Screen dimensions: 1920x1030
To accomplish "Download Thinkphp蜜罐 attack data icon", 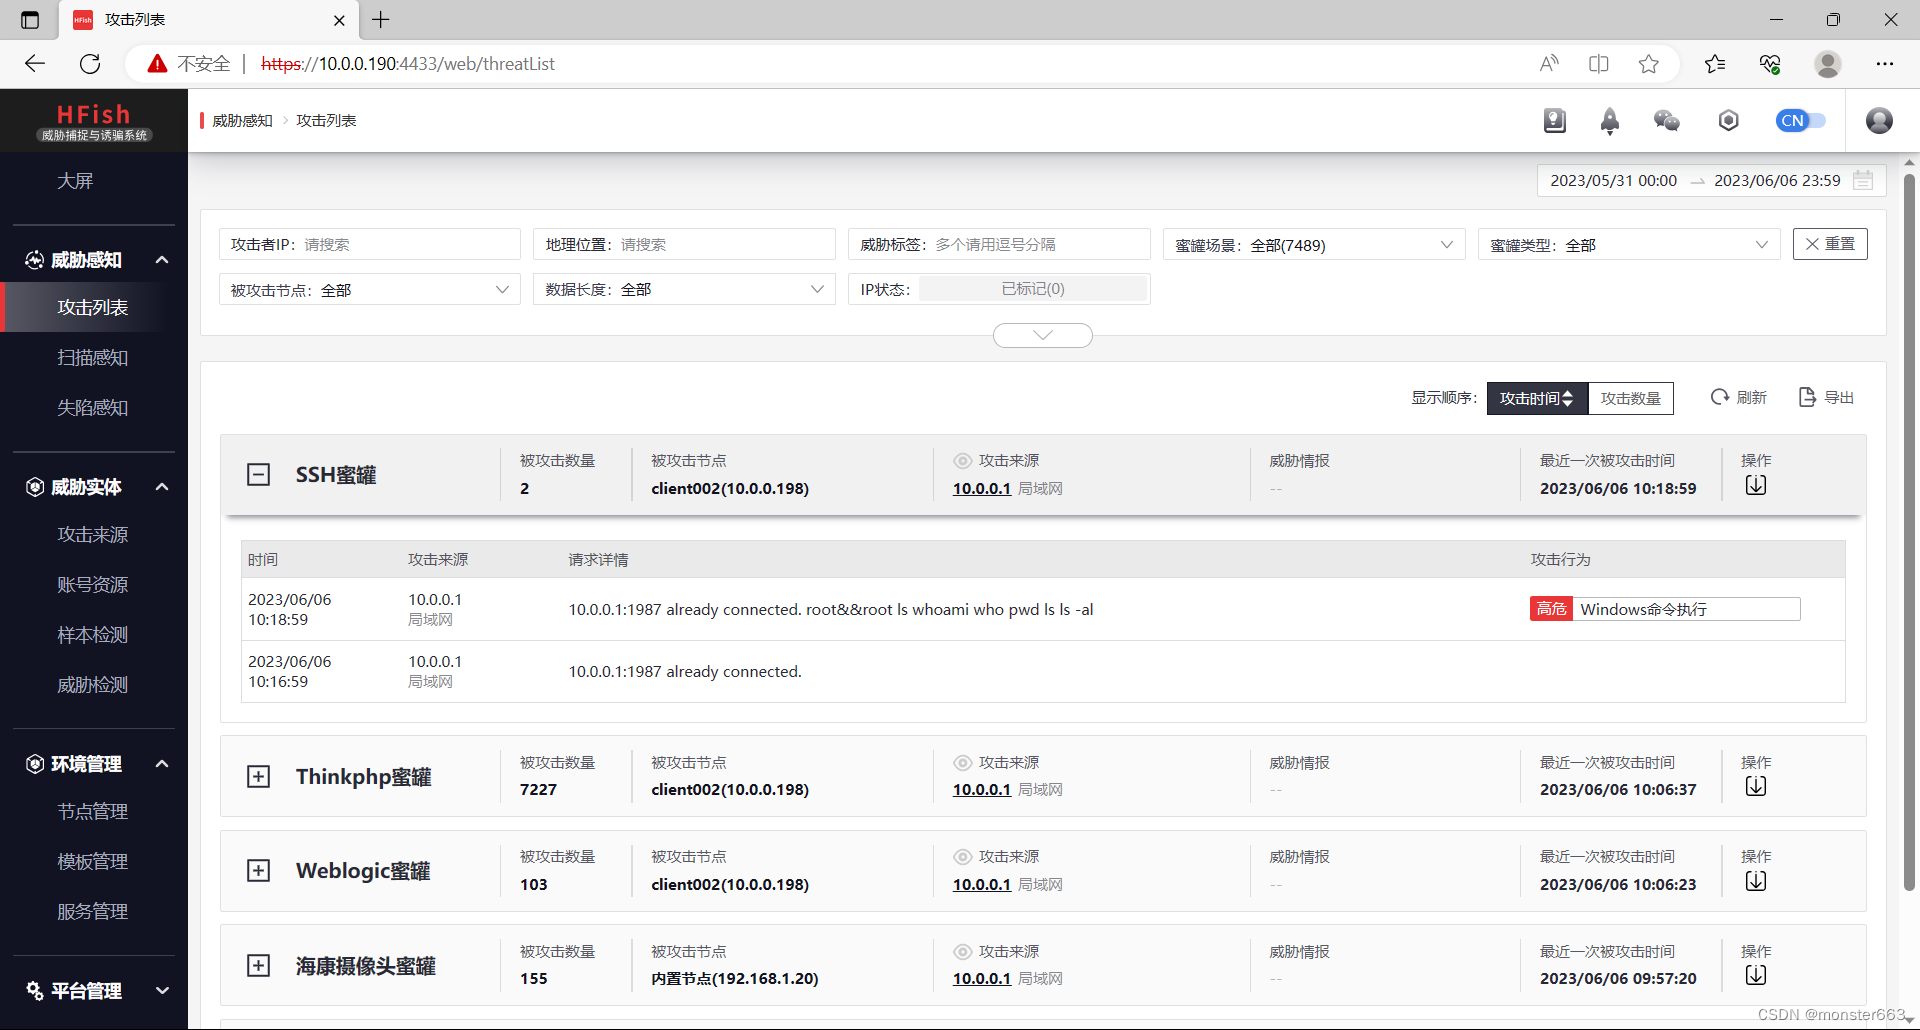I will pyautogui.click(x=1756, y=787).
